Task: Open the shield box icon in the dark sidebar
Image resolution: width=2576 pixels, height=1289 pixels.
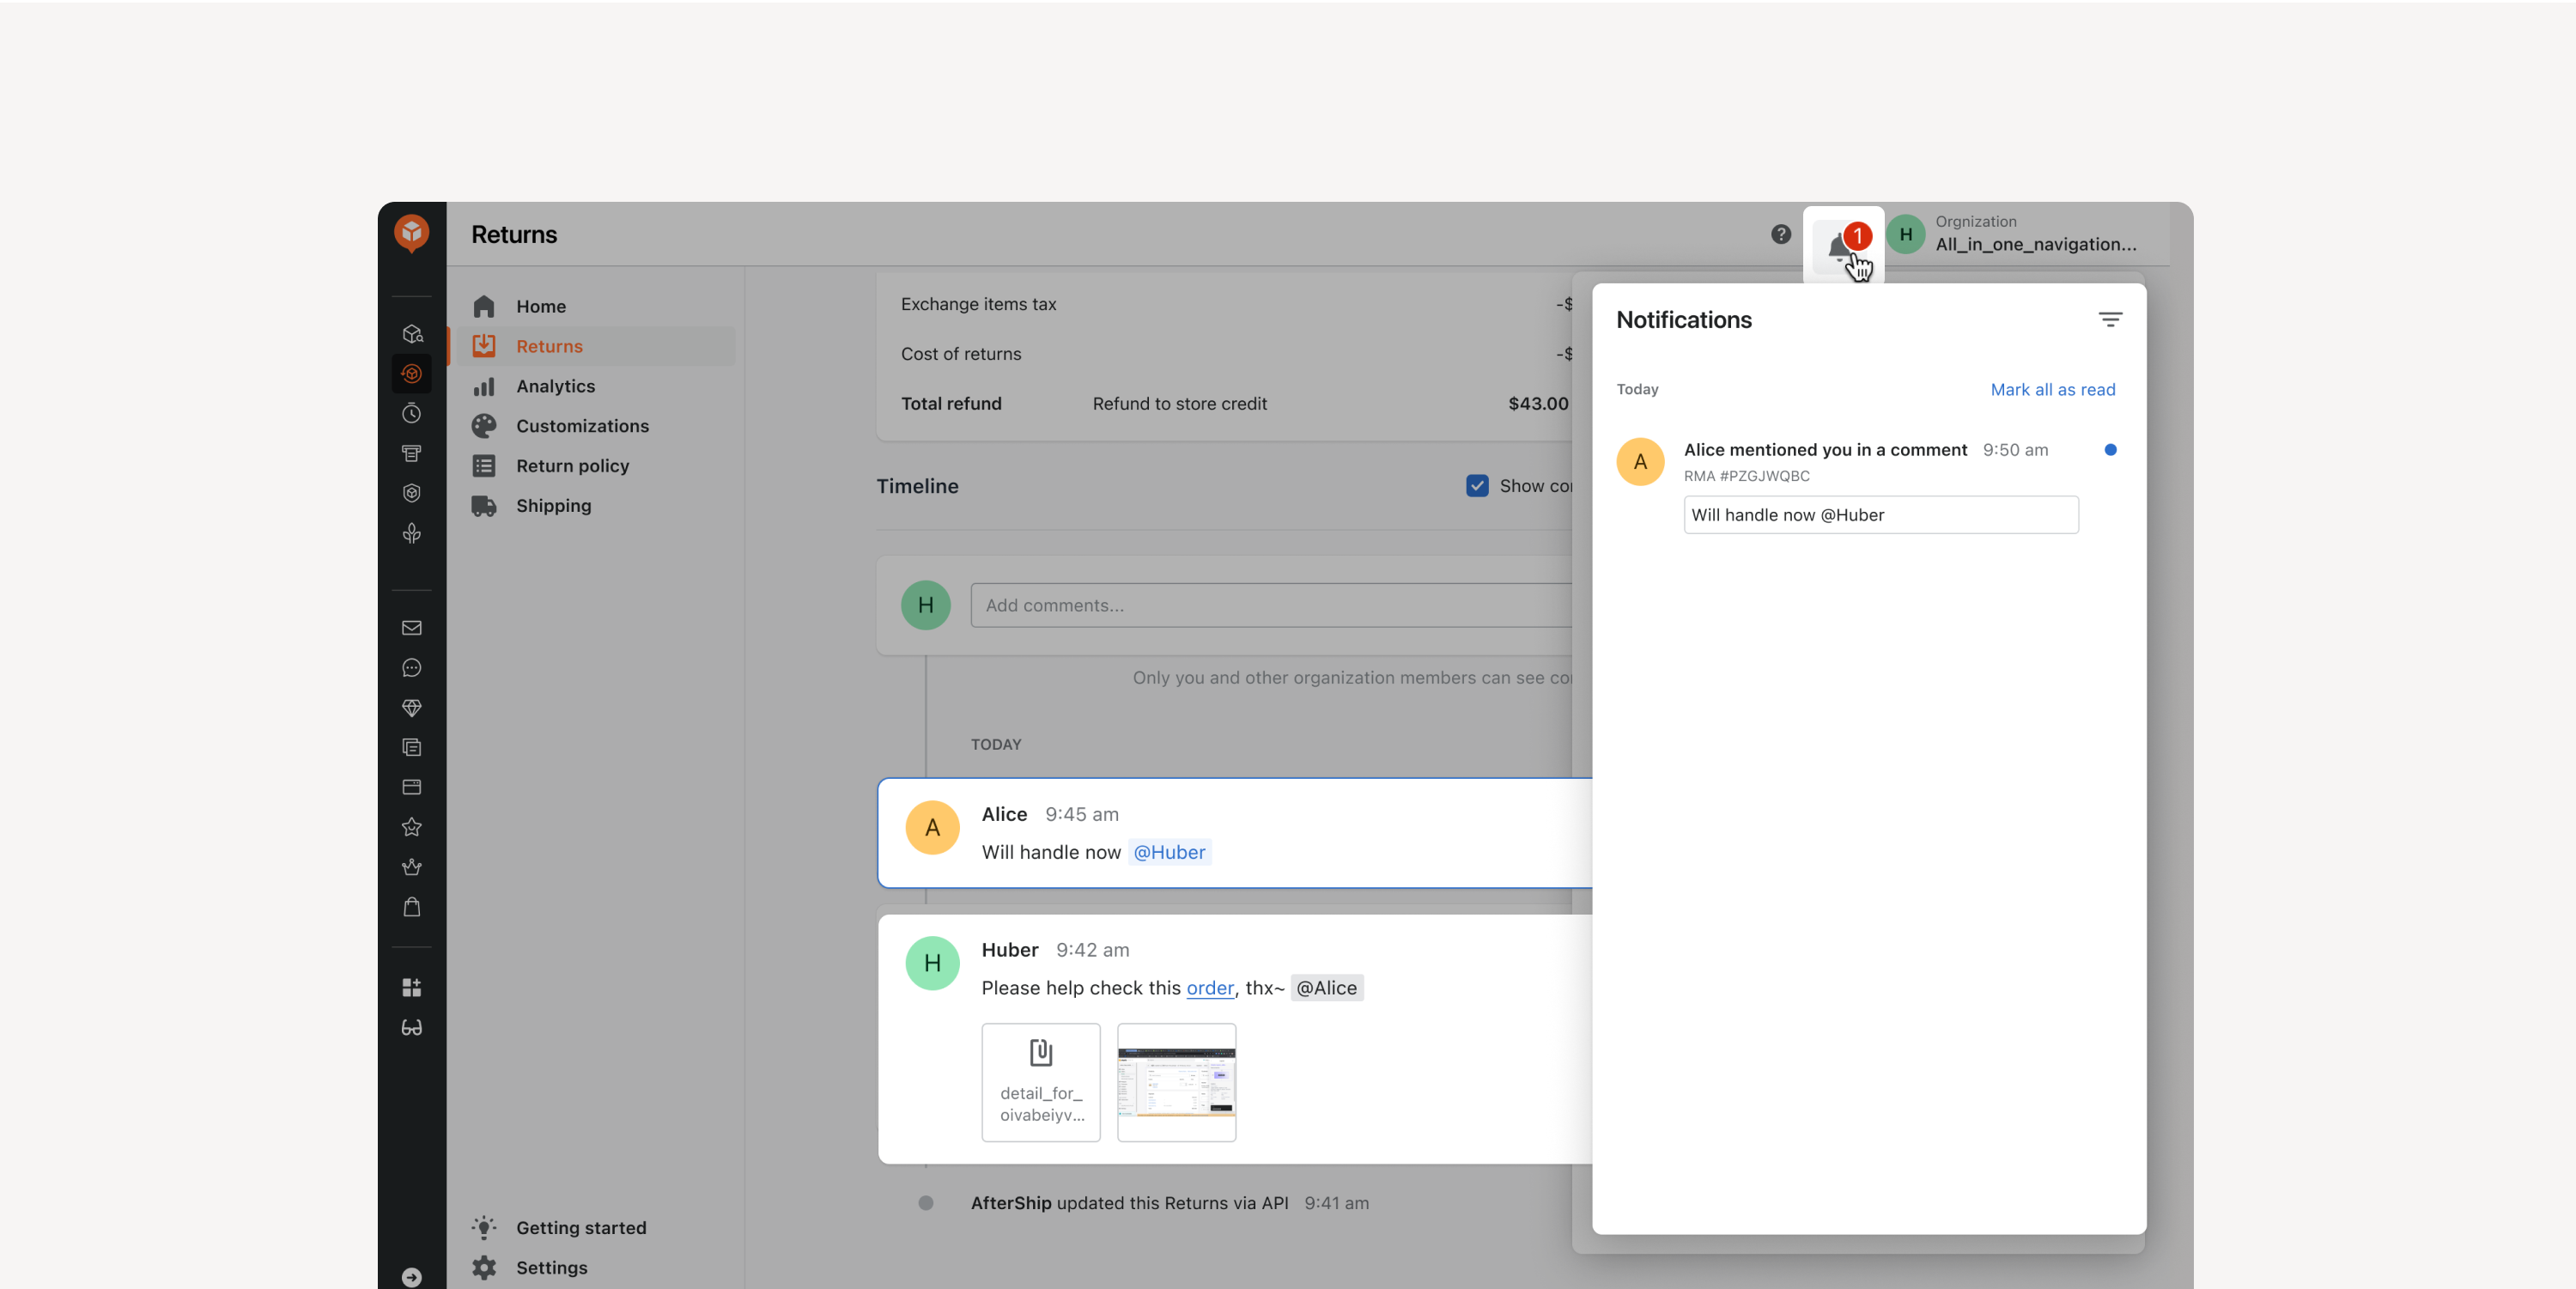Action: (411, 493)
